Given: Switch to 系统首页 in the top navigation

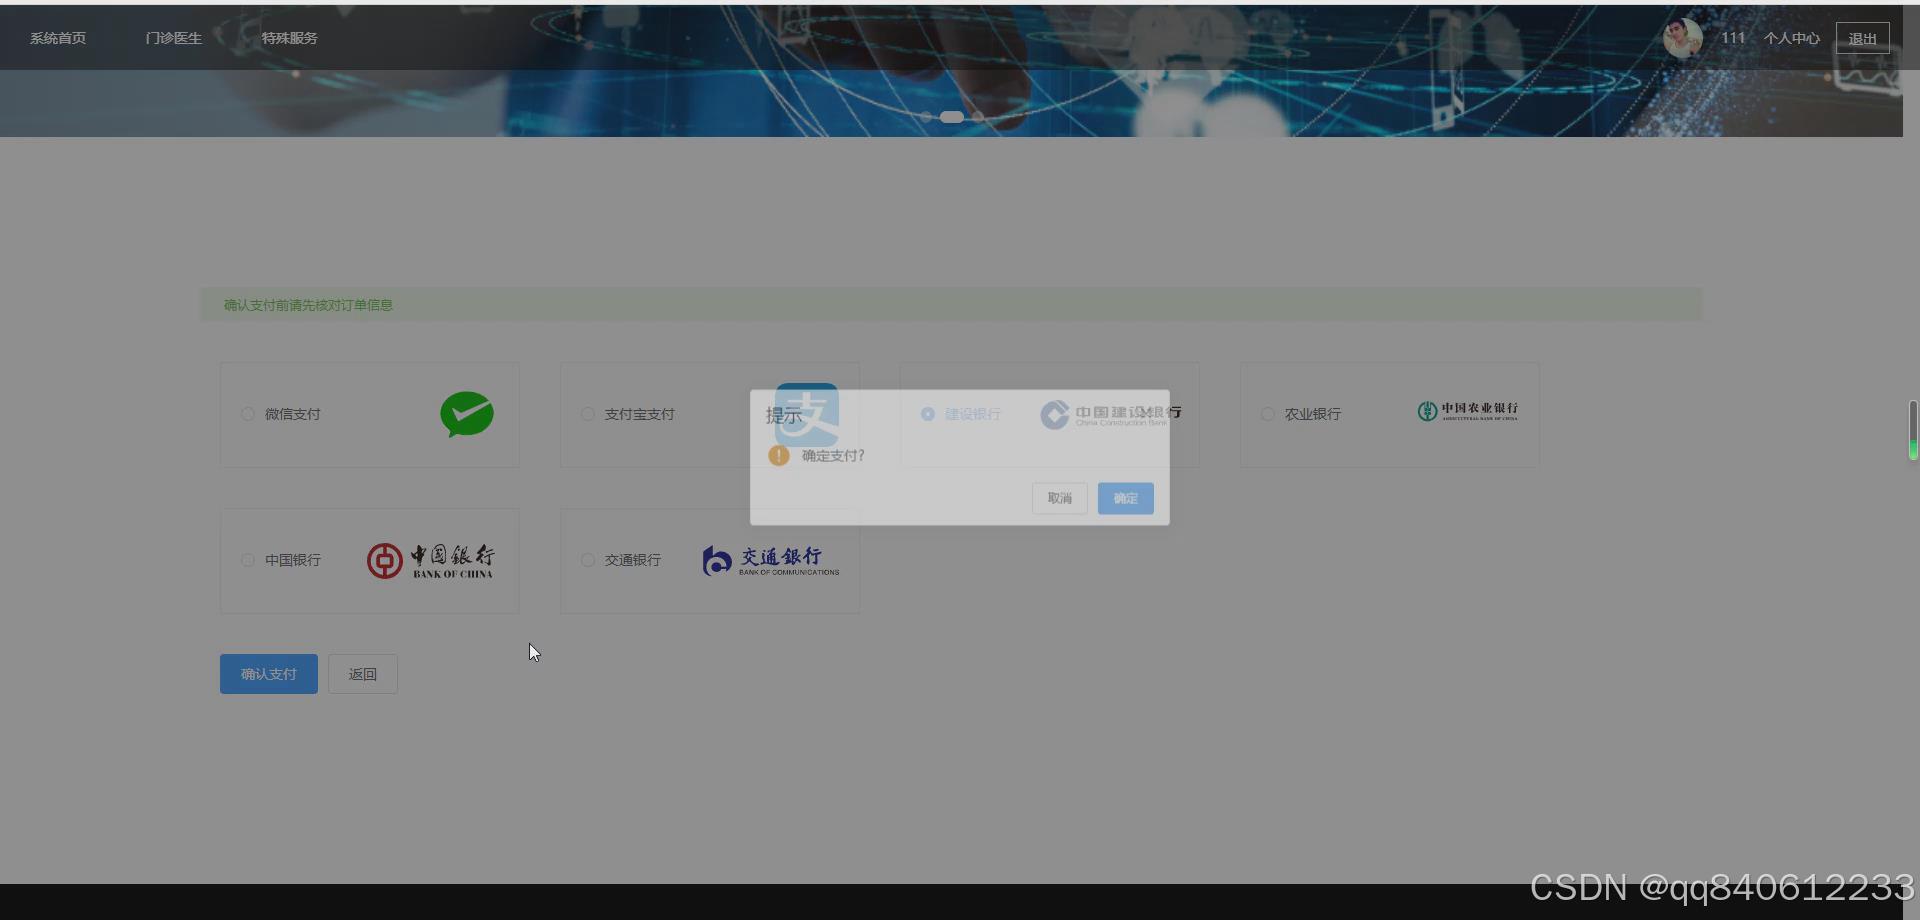Looking at the screenshot, I should point(57,38).
